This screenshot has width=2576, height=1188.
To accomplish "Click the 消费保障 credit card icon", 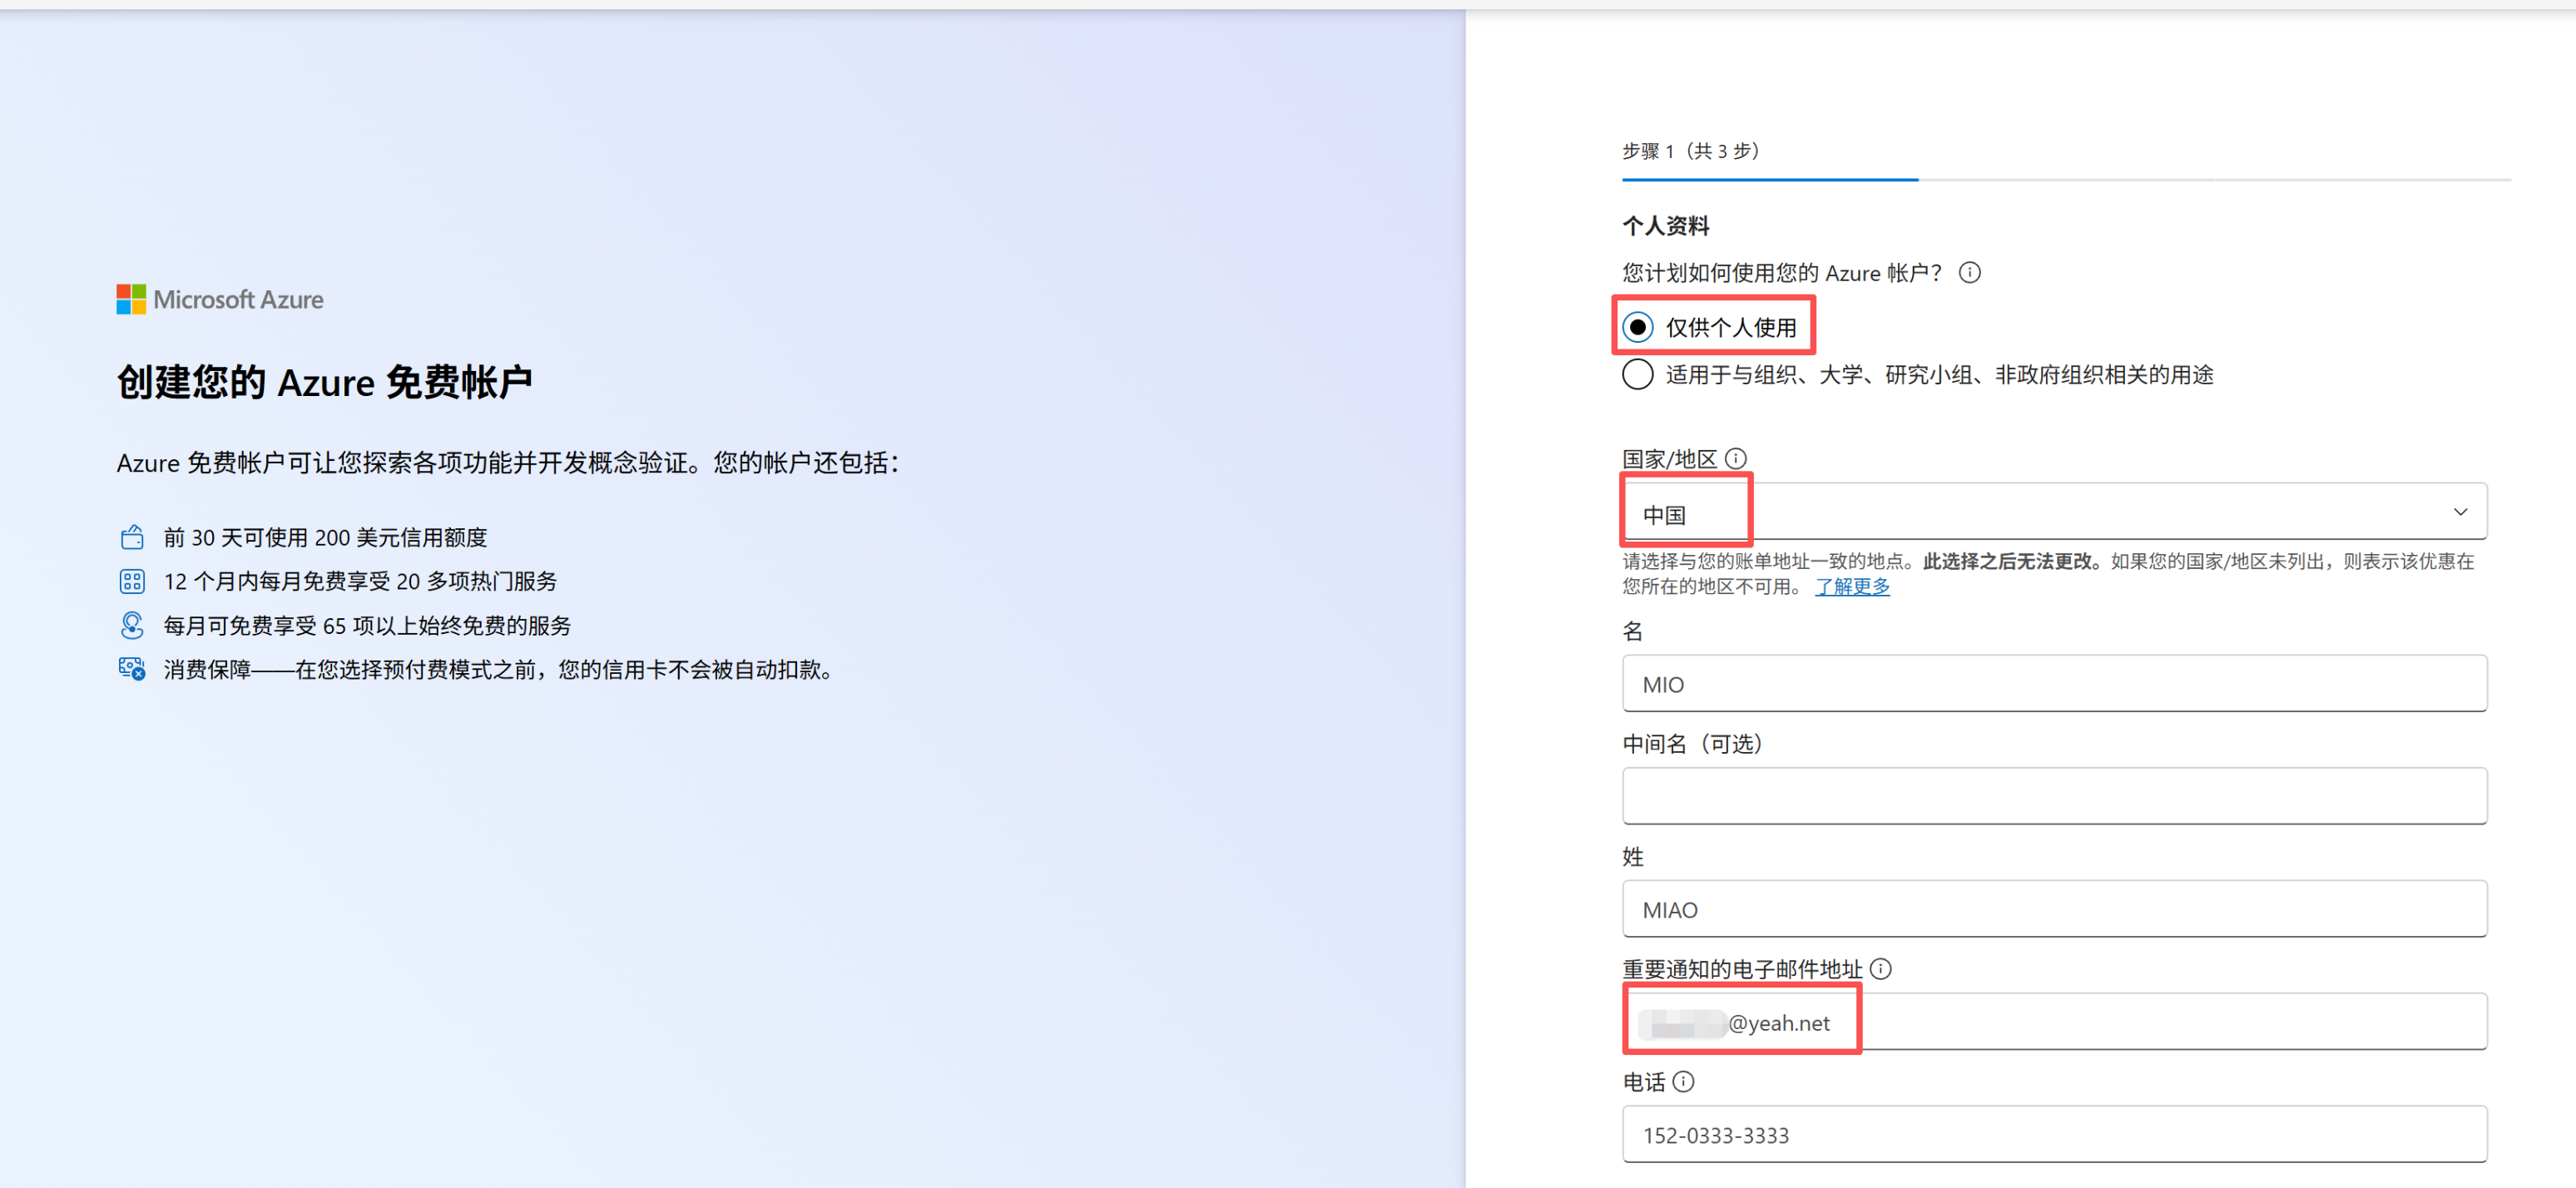I will 131,669.
